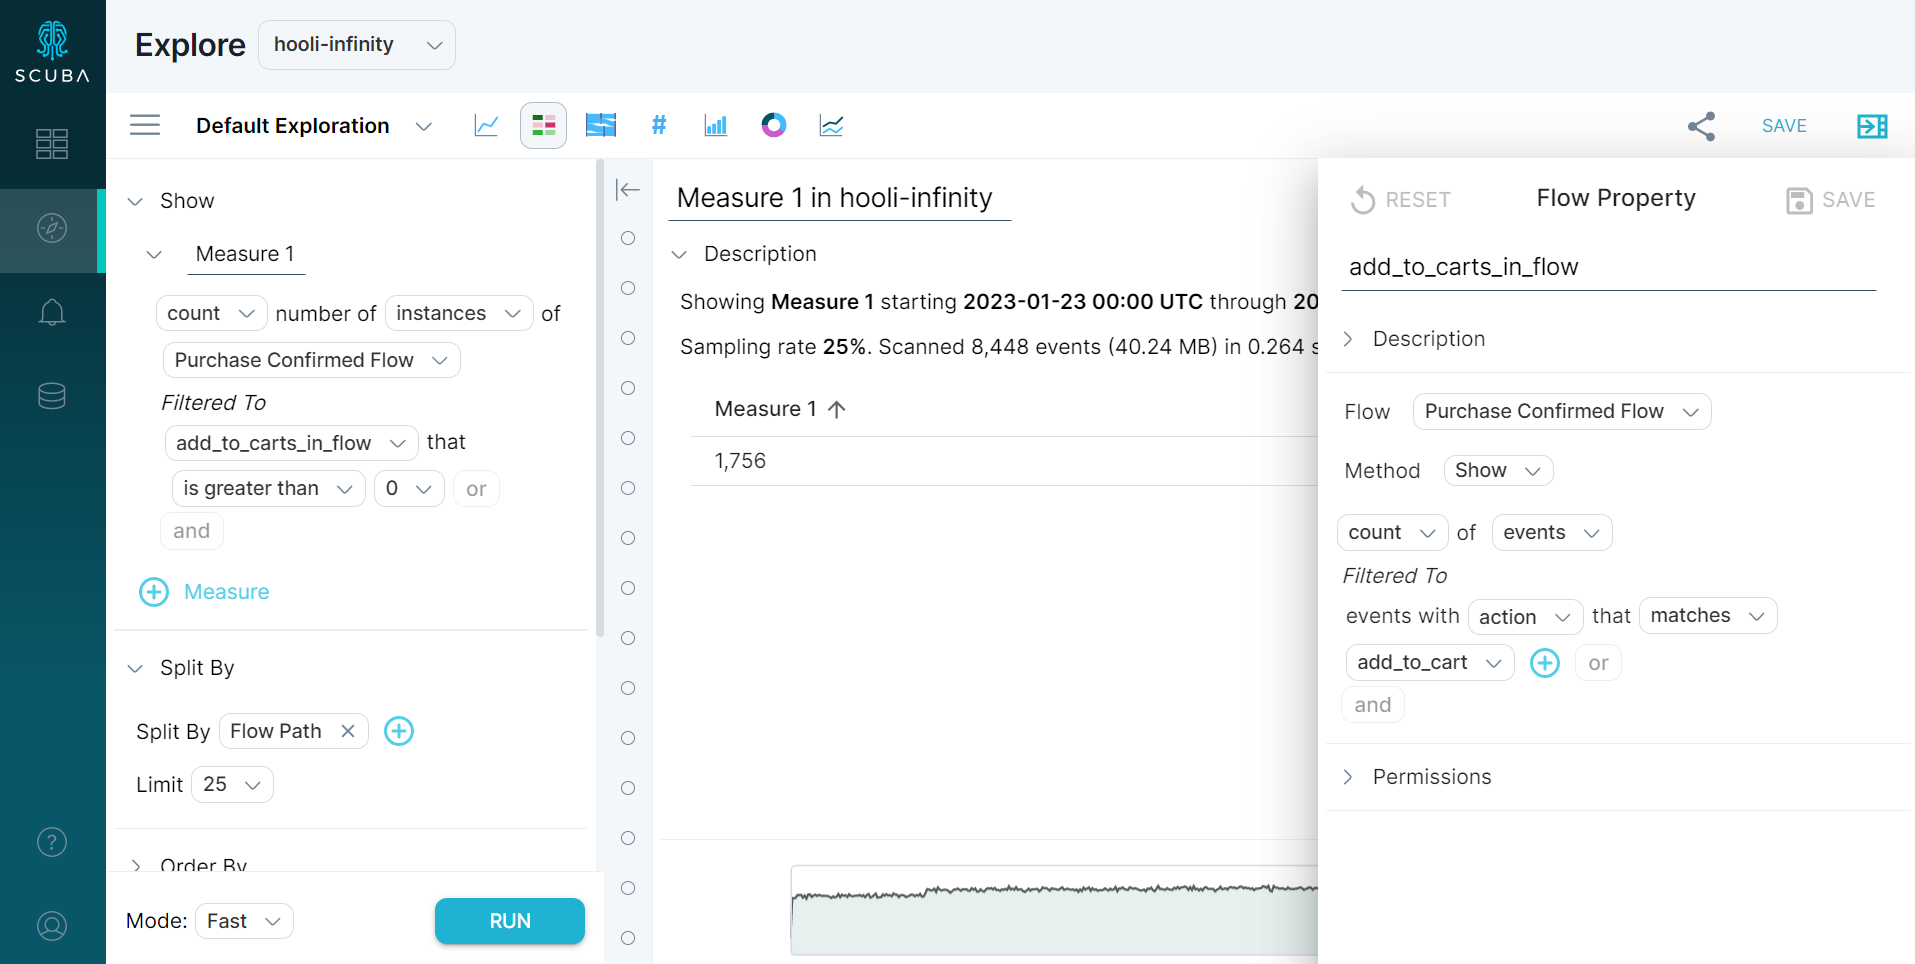Collapse the Measure 1 section
The height and width of the screenshot is (964, 1915).
pyautogui.click(x=154, y=254)
